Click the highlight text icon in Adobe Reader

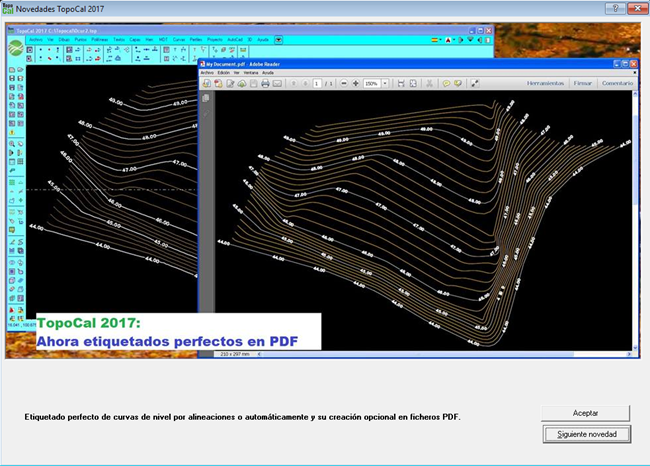(458, 83)
